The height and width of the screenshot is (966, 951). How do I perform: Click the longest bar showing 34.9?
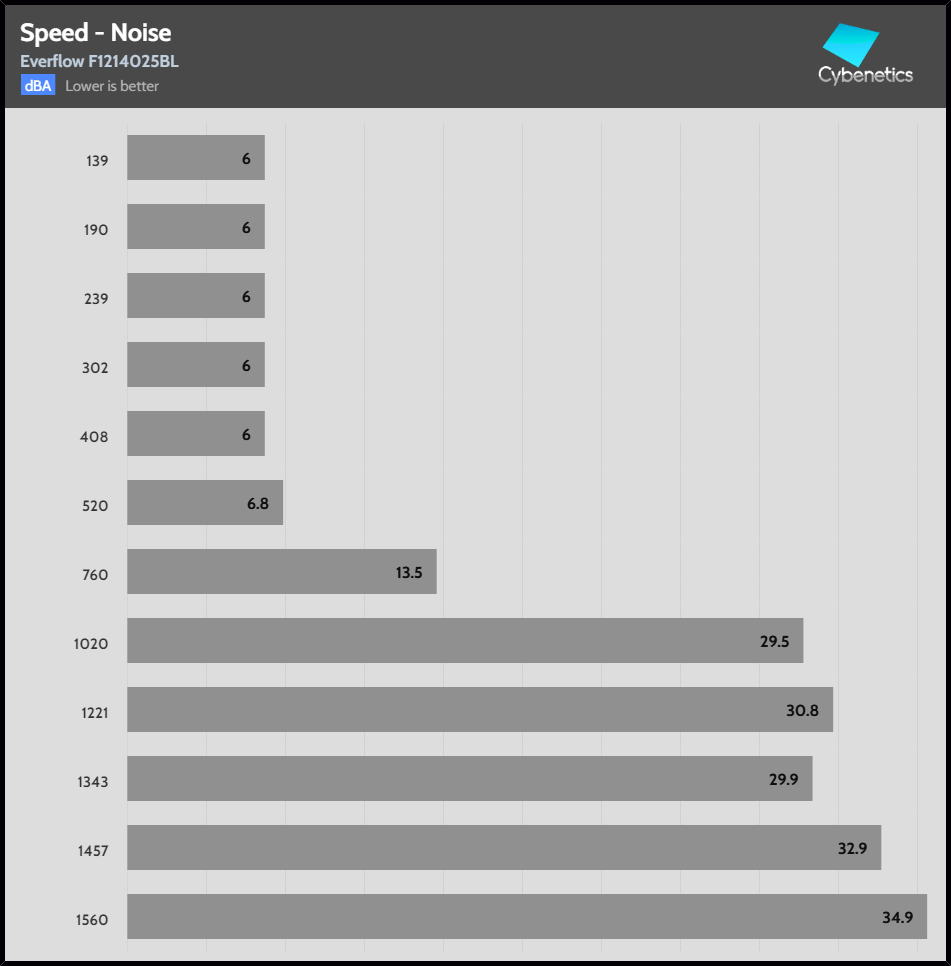(x=526, y=917)
